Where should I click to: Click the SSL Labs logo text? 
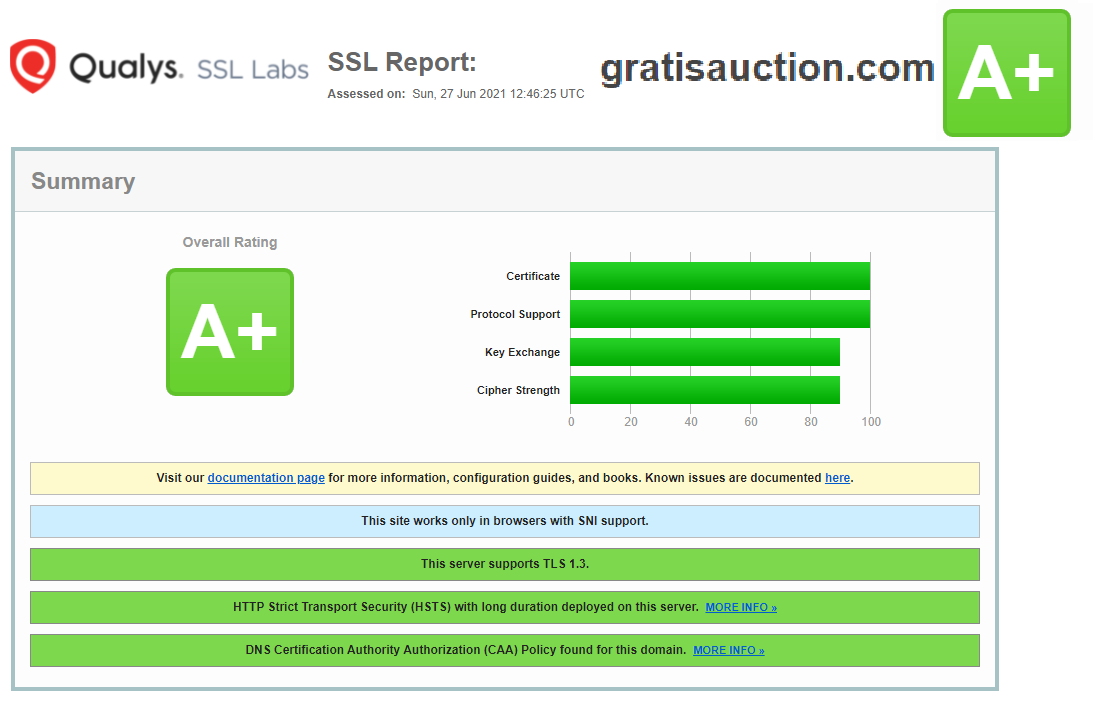coord(252,70)
